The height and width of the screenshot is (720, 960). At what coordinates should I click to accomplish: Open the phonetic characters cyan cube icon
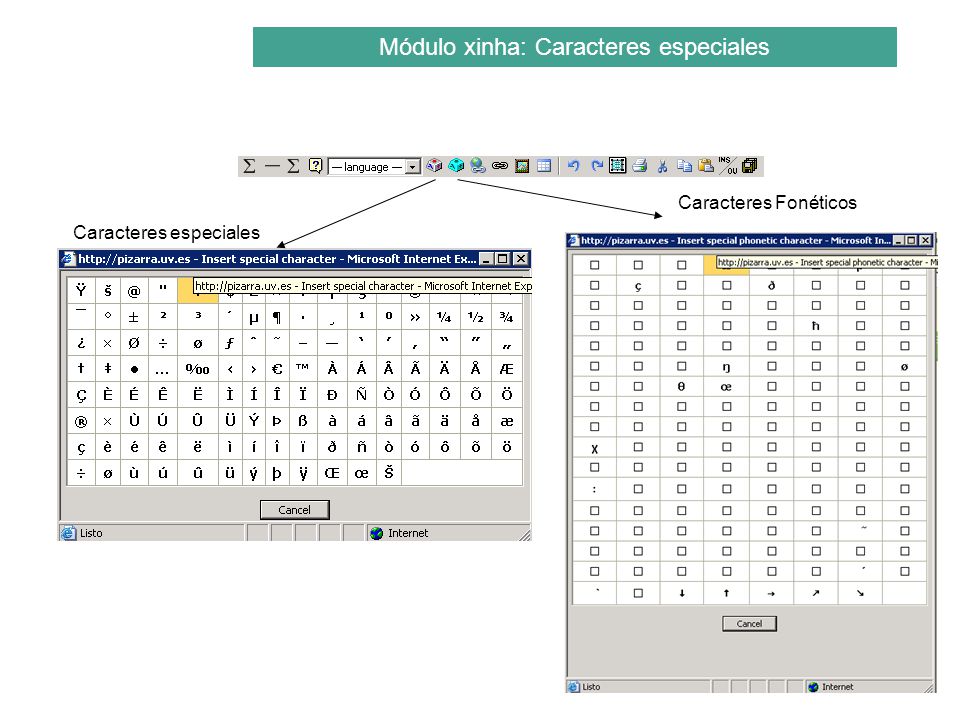tap(456, 165)
